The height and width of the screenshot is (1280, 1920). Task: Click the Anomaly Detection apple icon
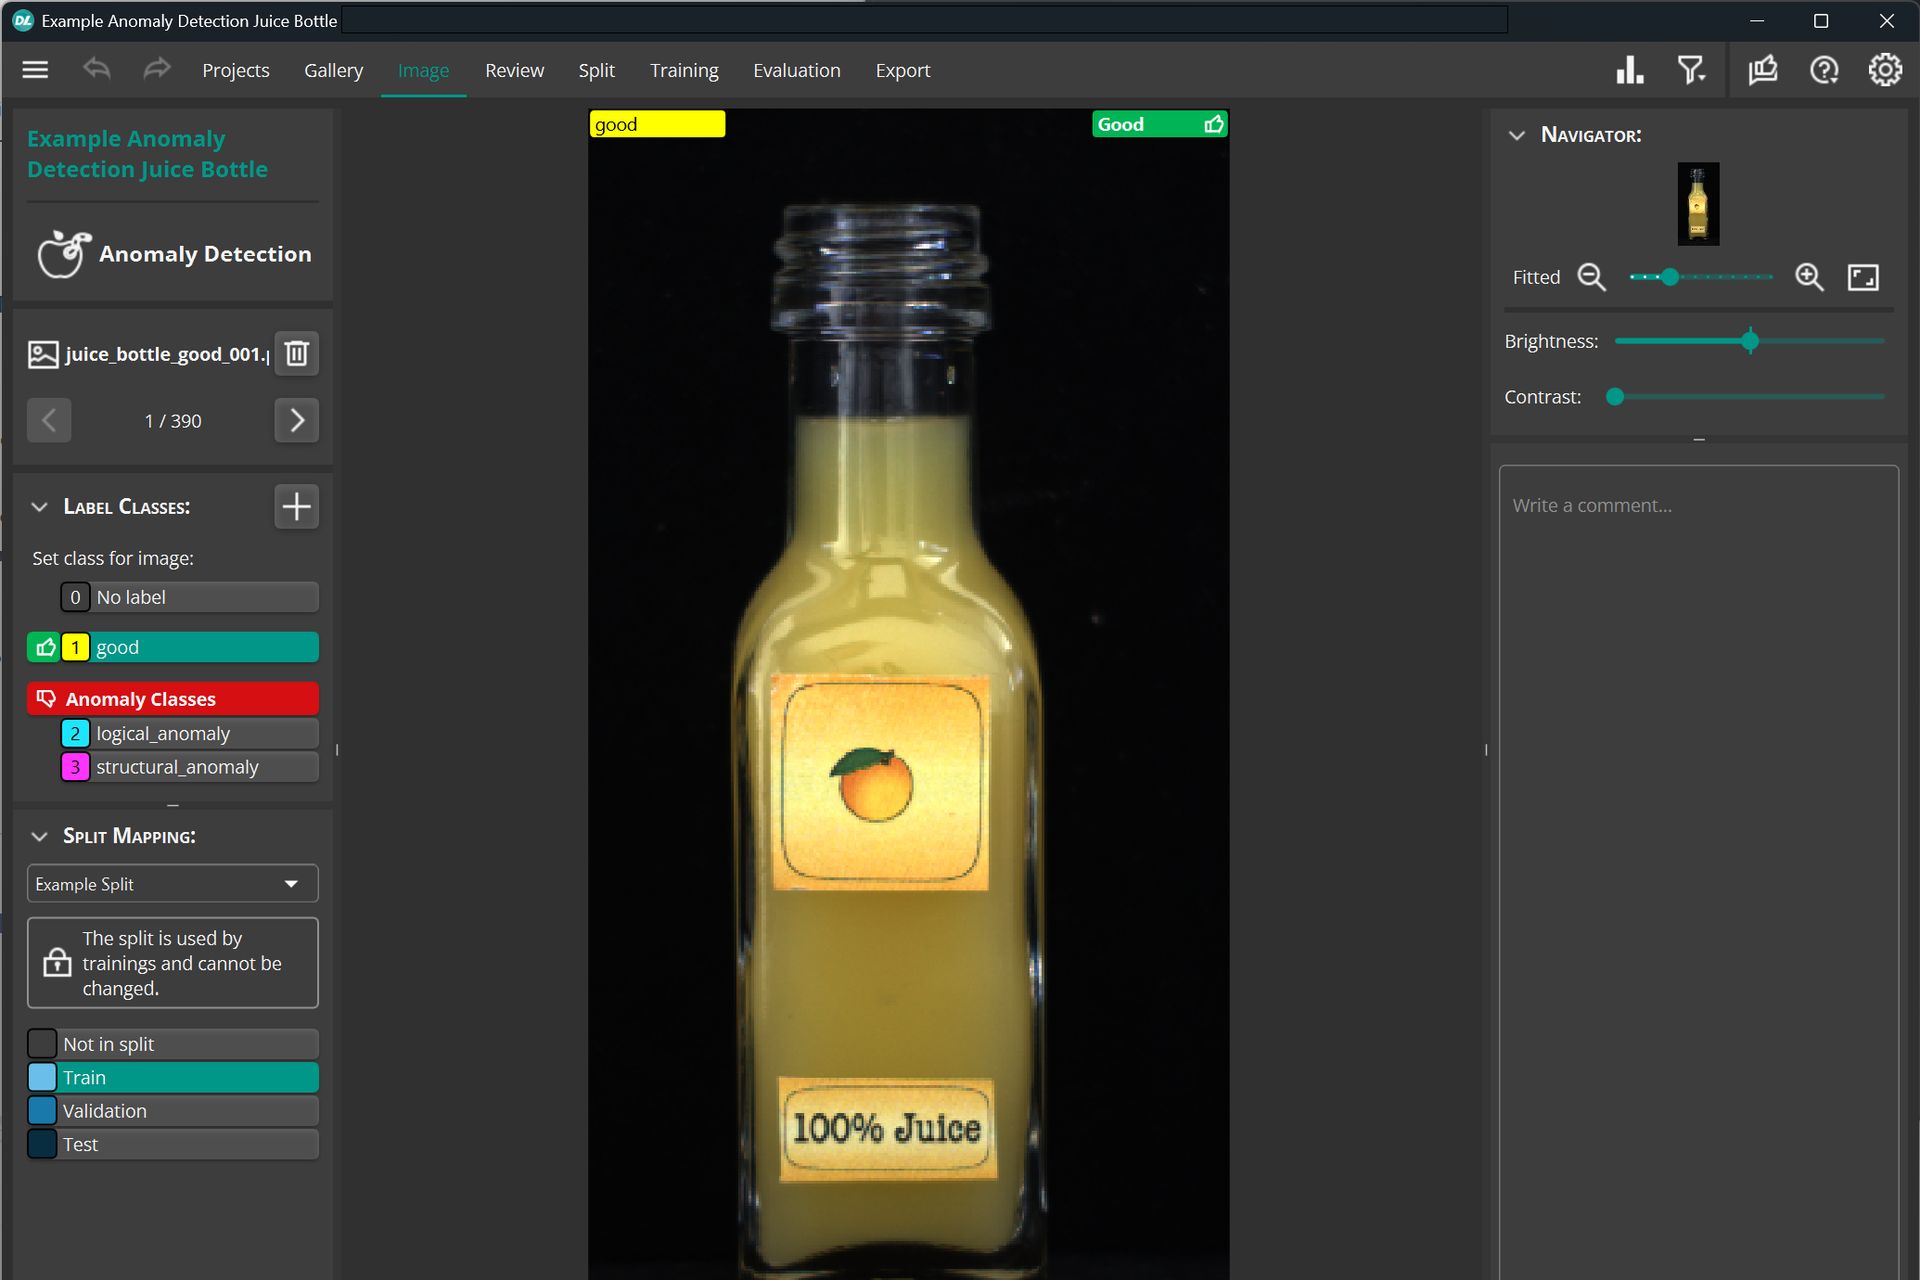(63, 254)
